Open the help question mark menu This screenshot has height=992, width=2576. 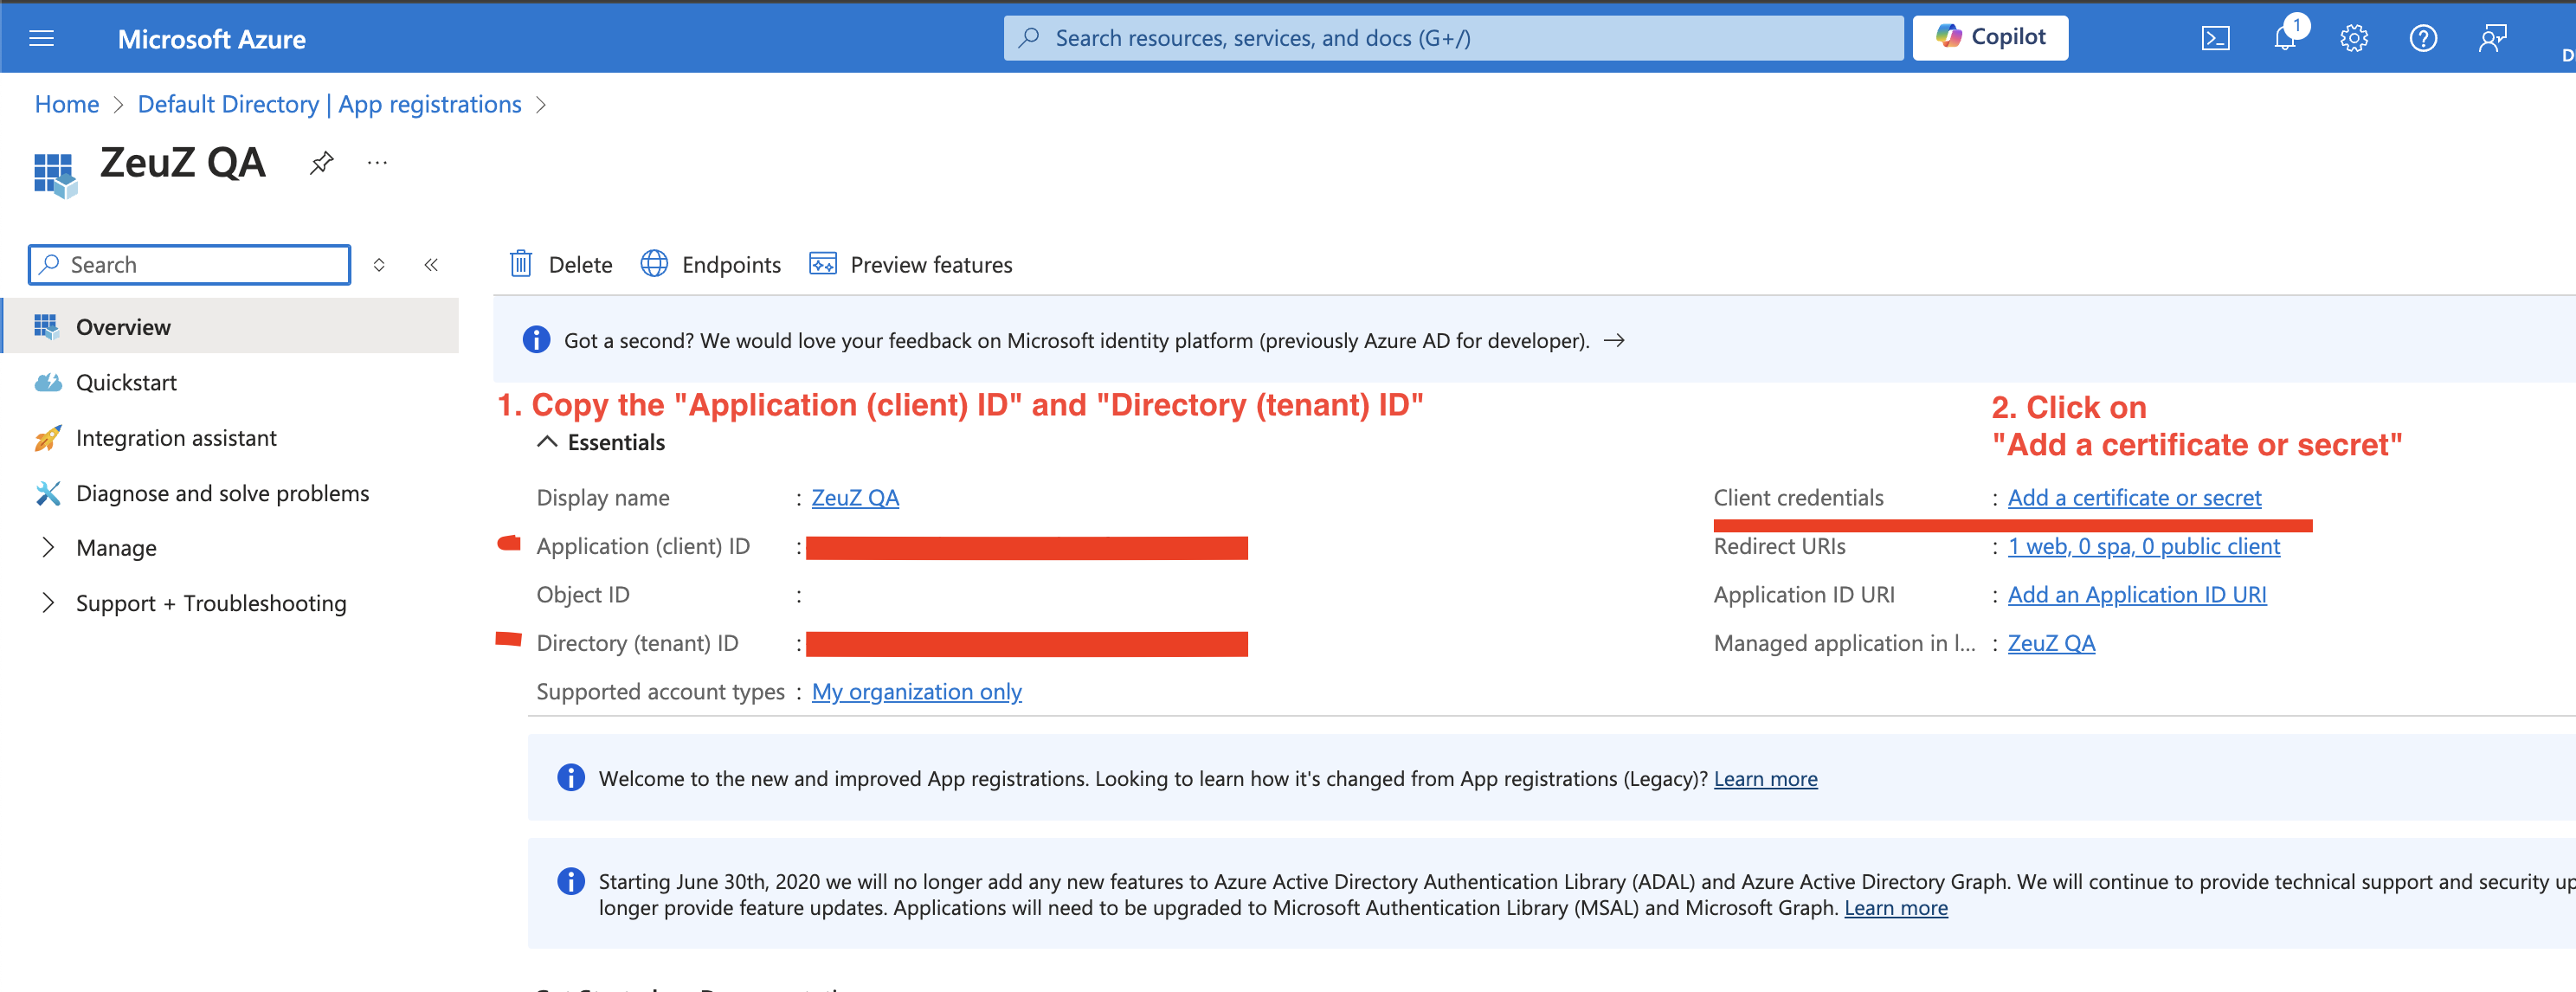point(2423,39)
